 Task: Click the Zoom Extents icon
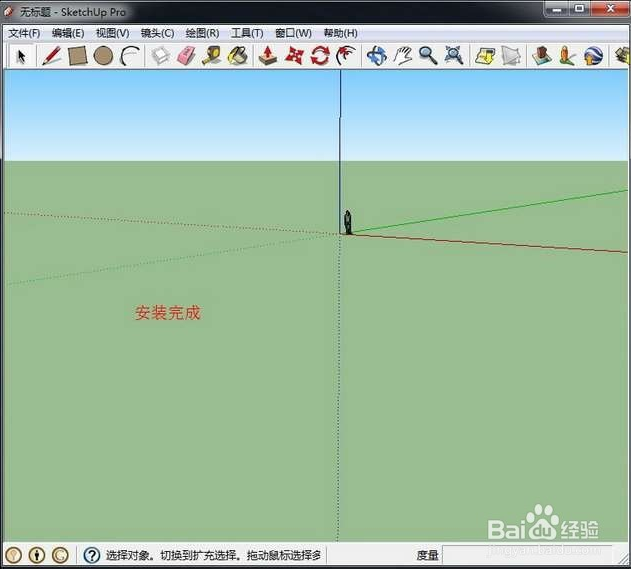(454, 56)
